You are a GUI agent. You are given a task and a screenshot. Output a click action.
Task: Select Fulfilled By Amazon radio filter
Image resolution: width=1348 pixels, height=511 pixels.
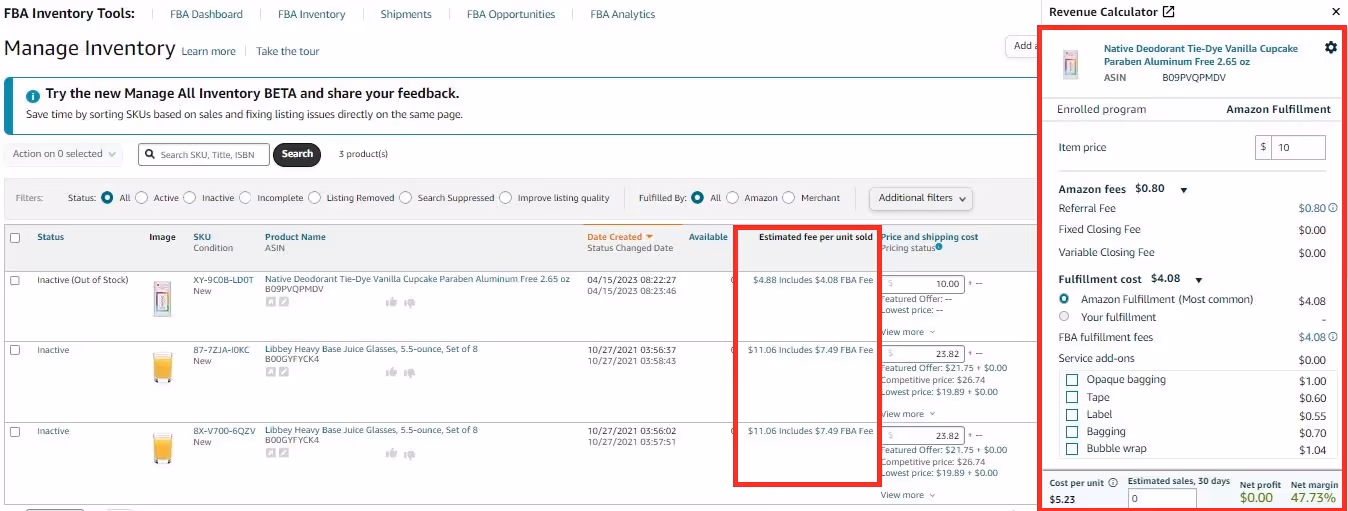click(x=733, y=198)
